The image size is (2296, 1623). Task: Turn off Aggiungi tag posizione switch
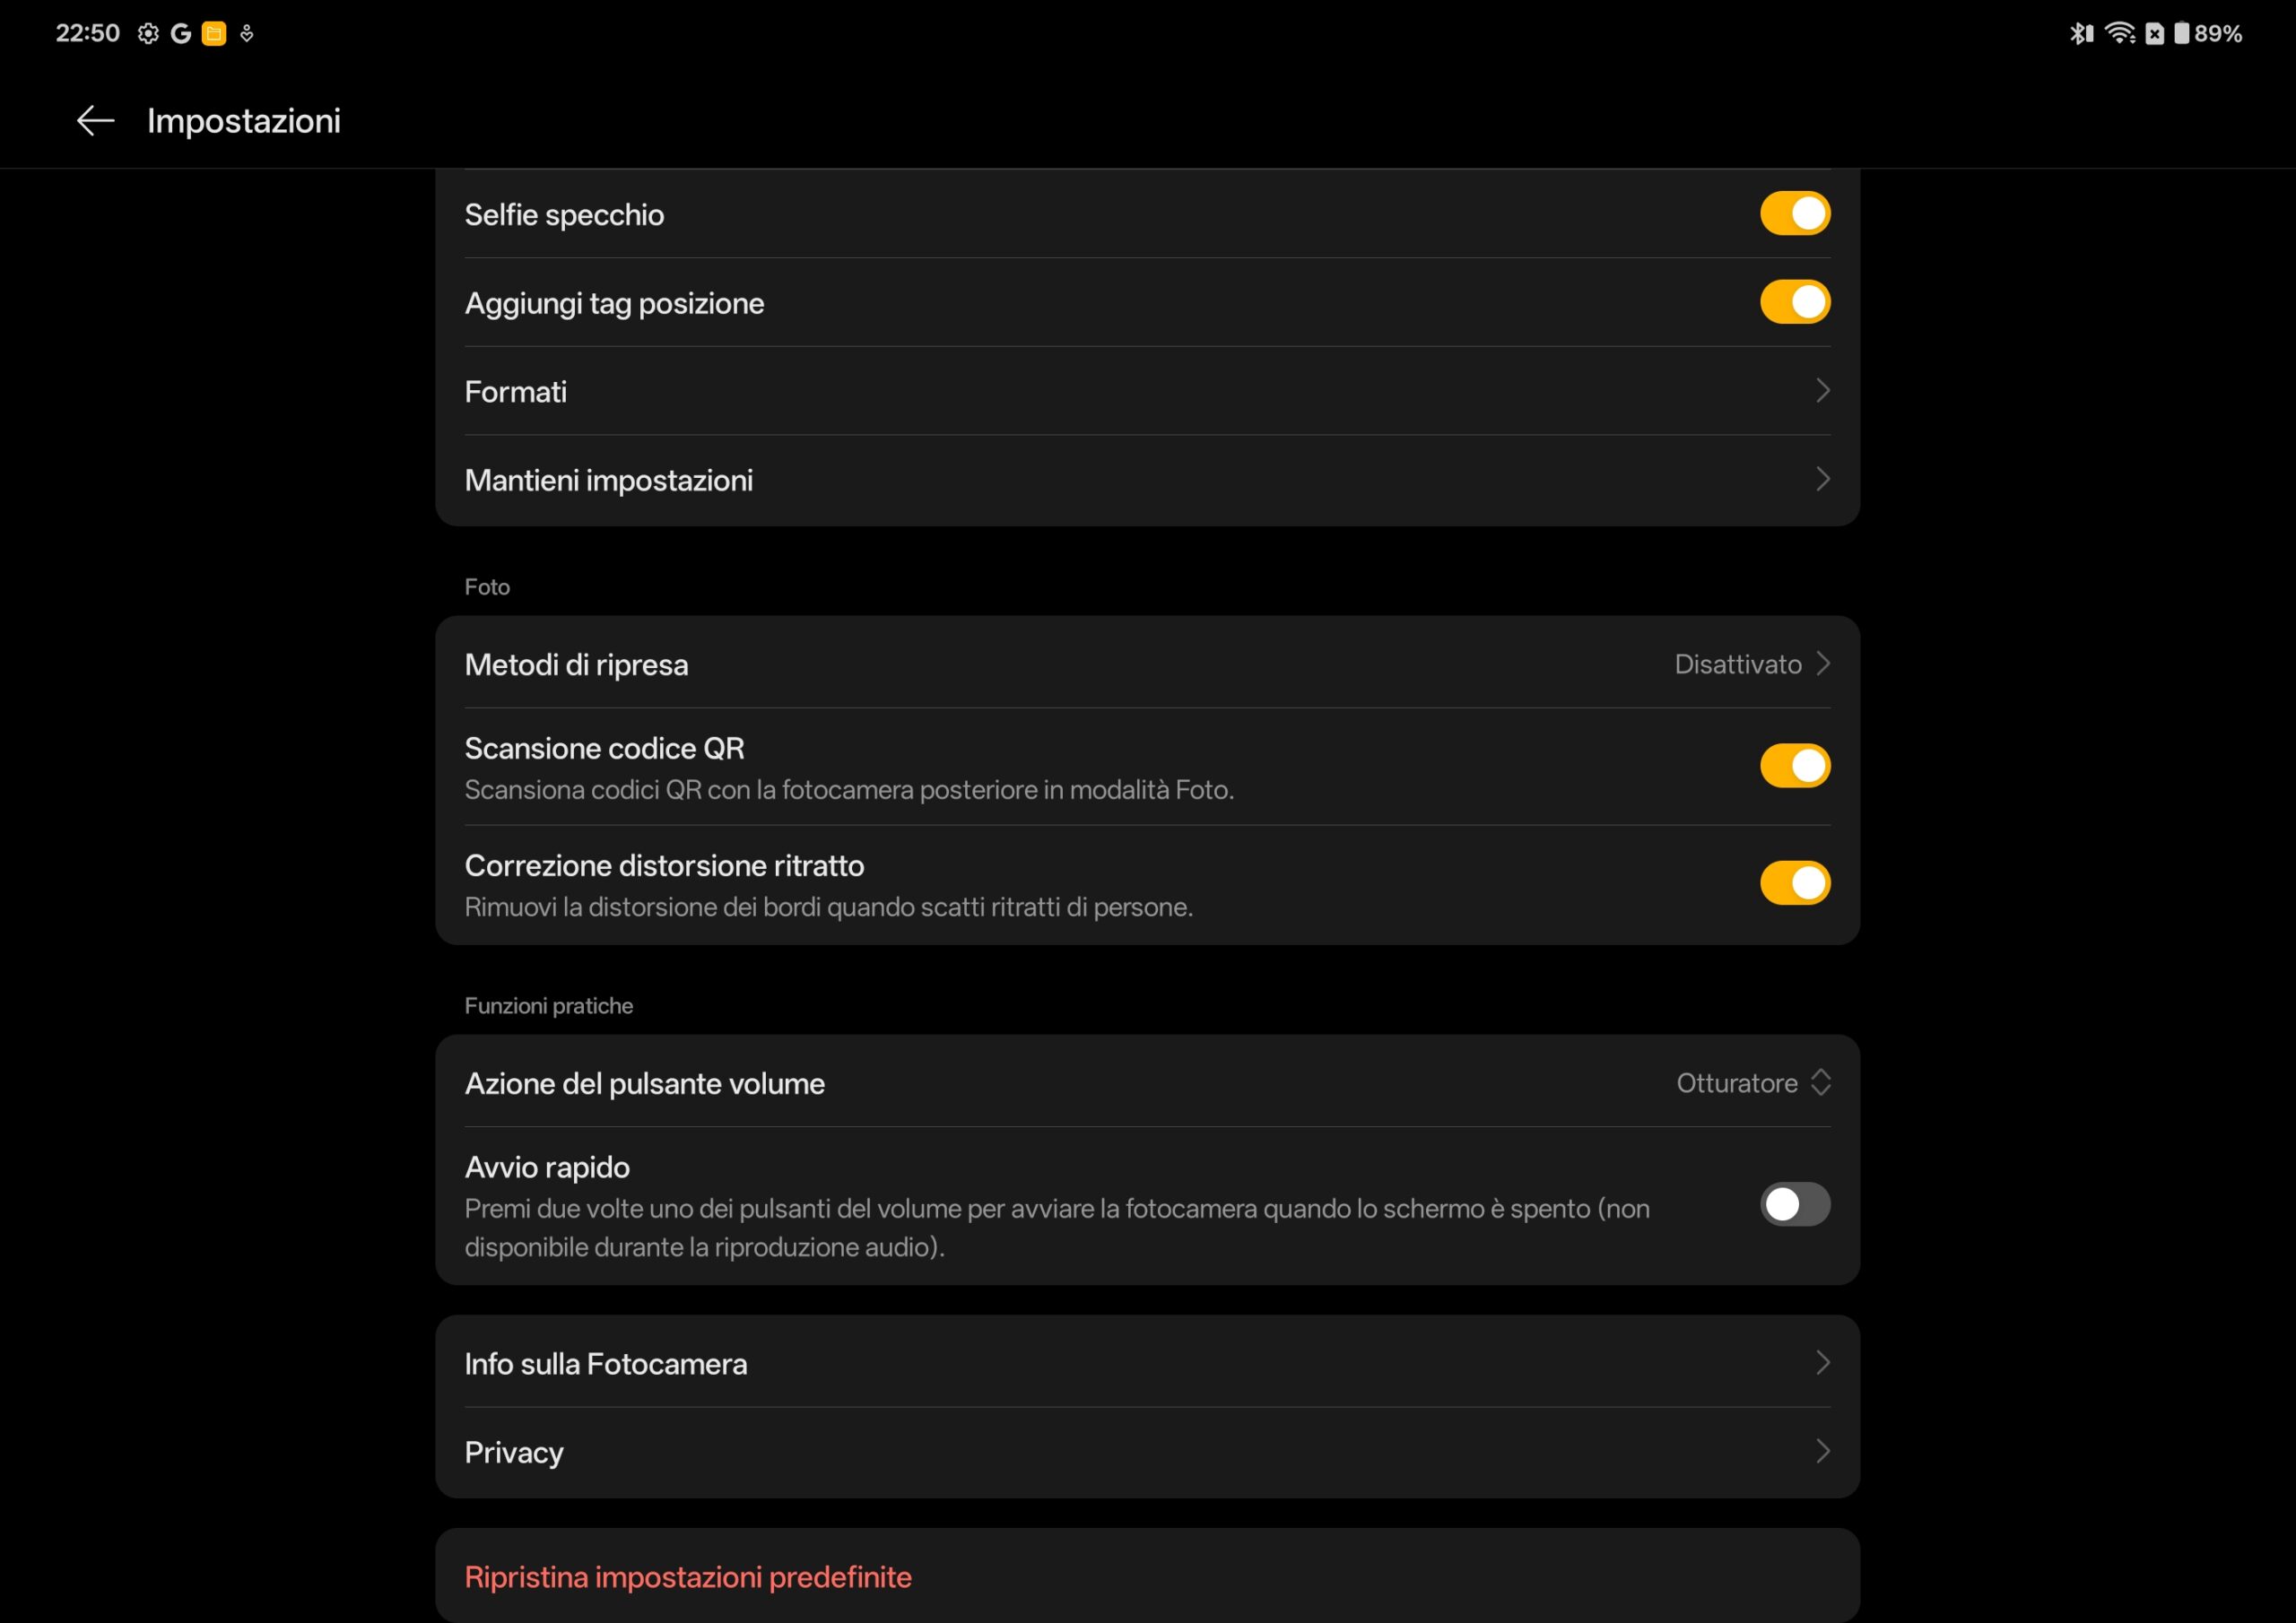pyautogui.click(x=1794, y=302)
